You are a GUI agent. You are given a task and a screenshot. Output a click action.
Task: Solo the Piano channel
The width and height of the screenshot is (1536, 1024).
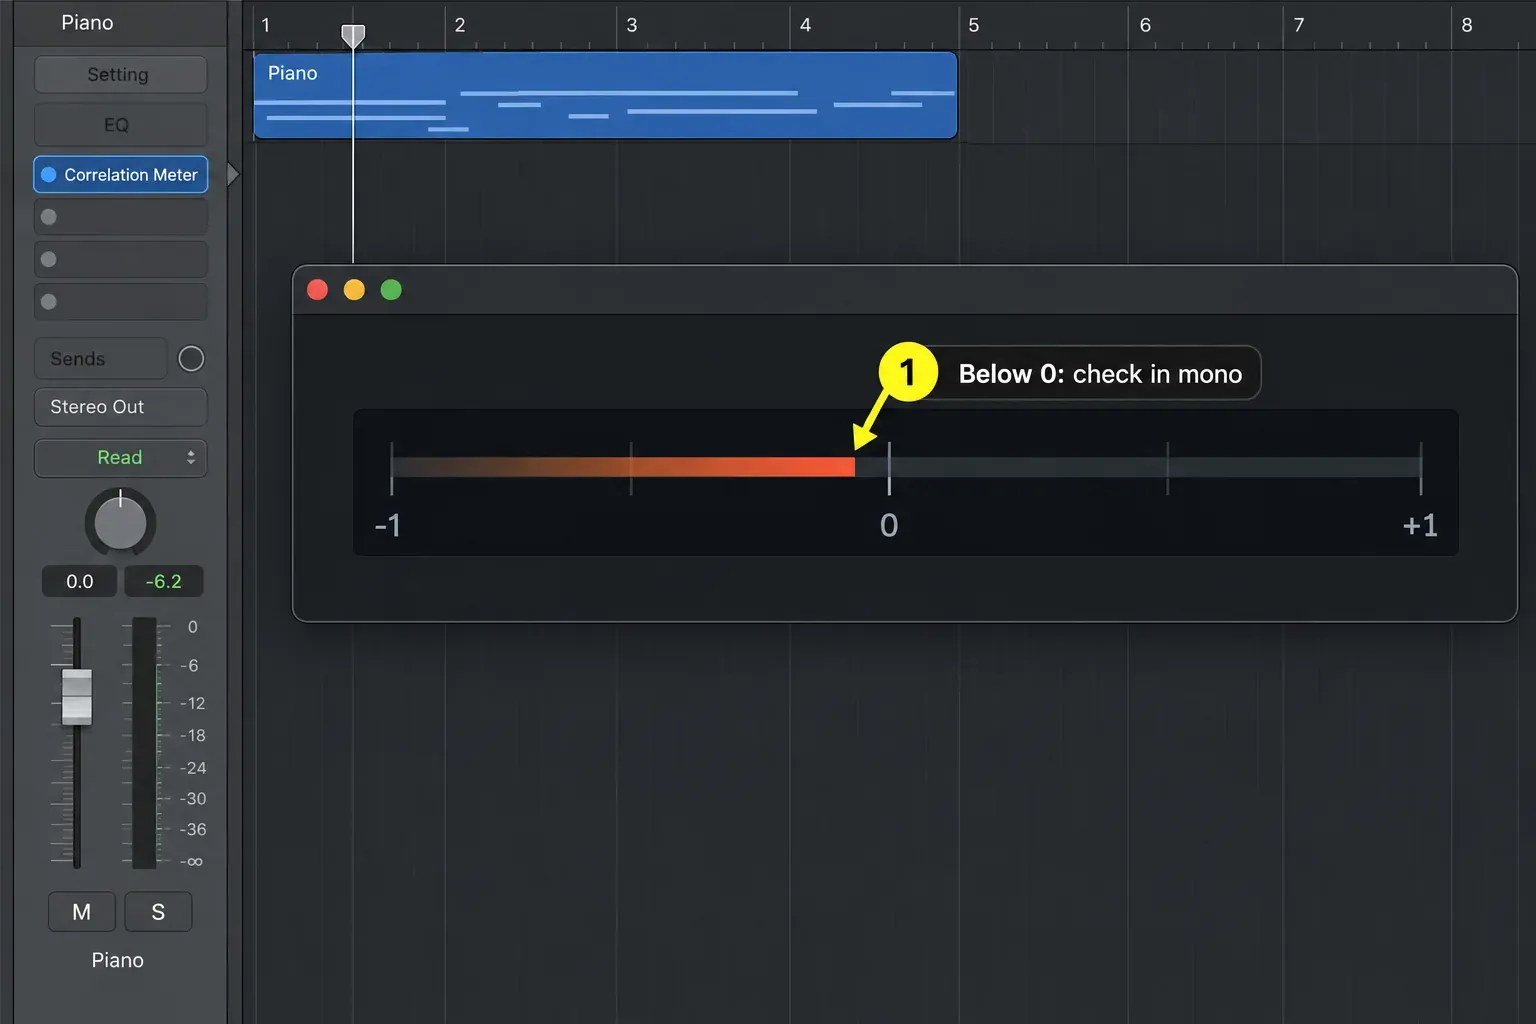(x=158, y=912)
